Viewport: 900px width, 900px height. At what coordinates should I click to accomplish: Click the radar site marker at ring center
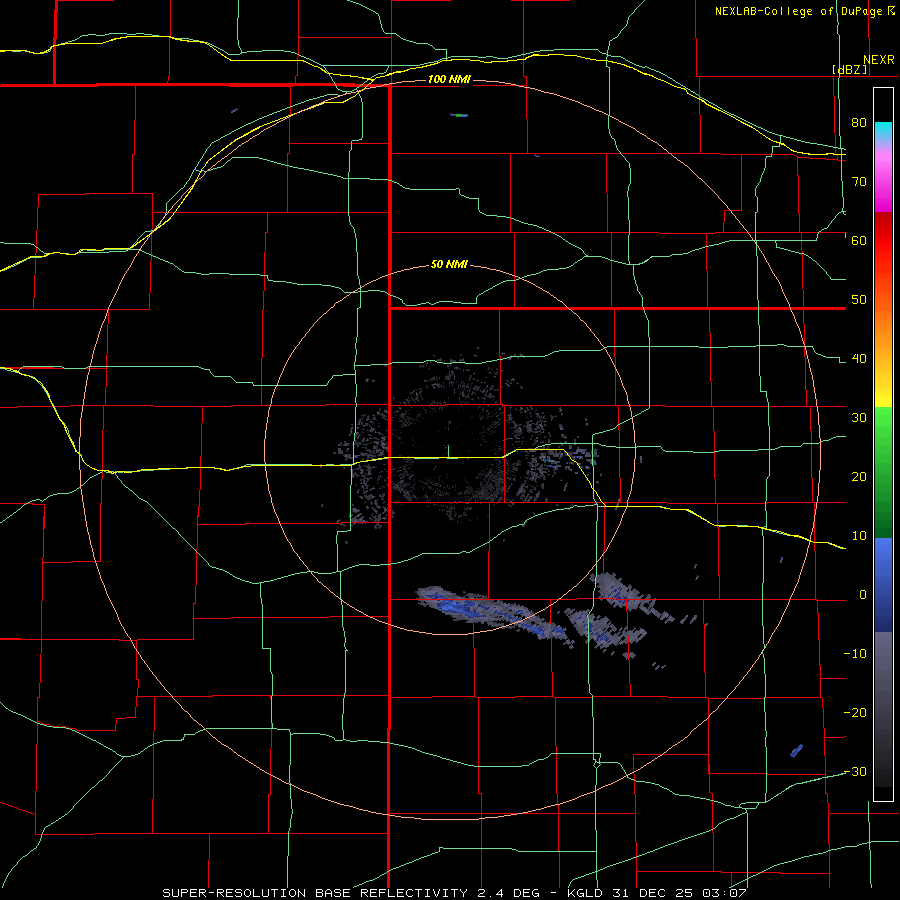[x=448, y=451]
